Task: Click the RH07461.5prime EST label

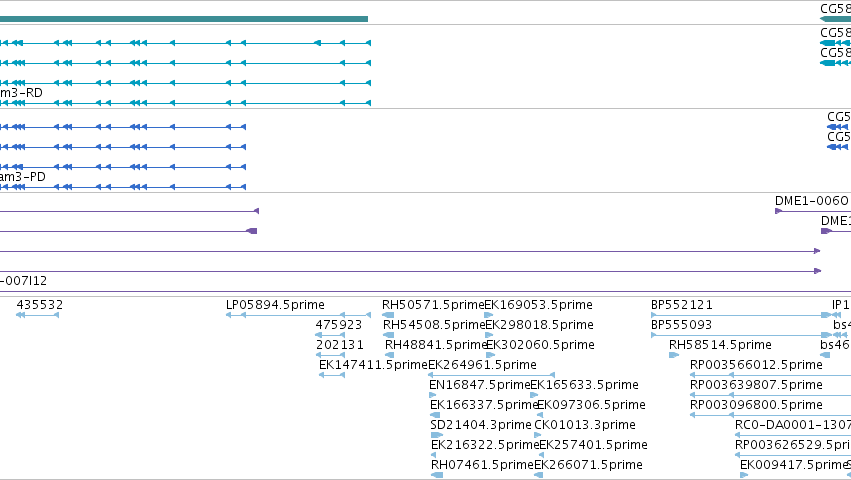Action: click(x=482, y=465)
